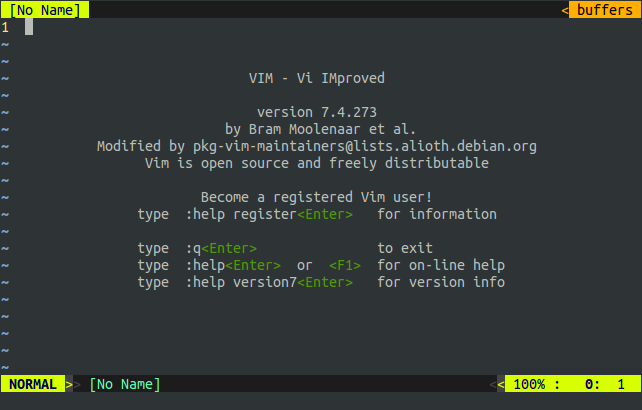
Task: Click 'for on-line help' text
Action: click(x=441, y=265)
